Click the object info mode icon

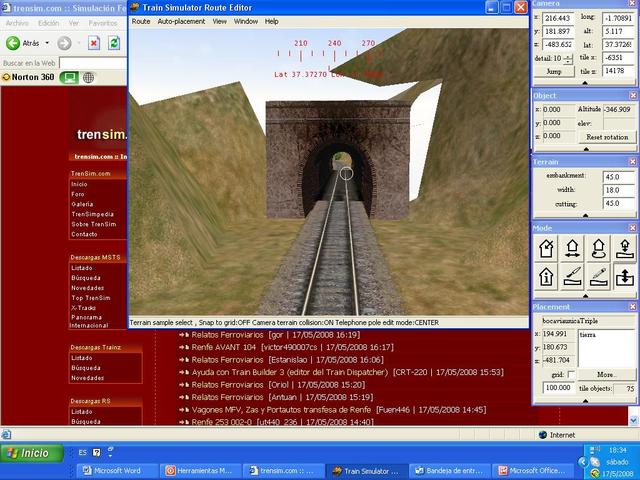tap(547, 276)
